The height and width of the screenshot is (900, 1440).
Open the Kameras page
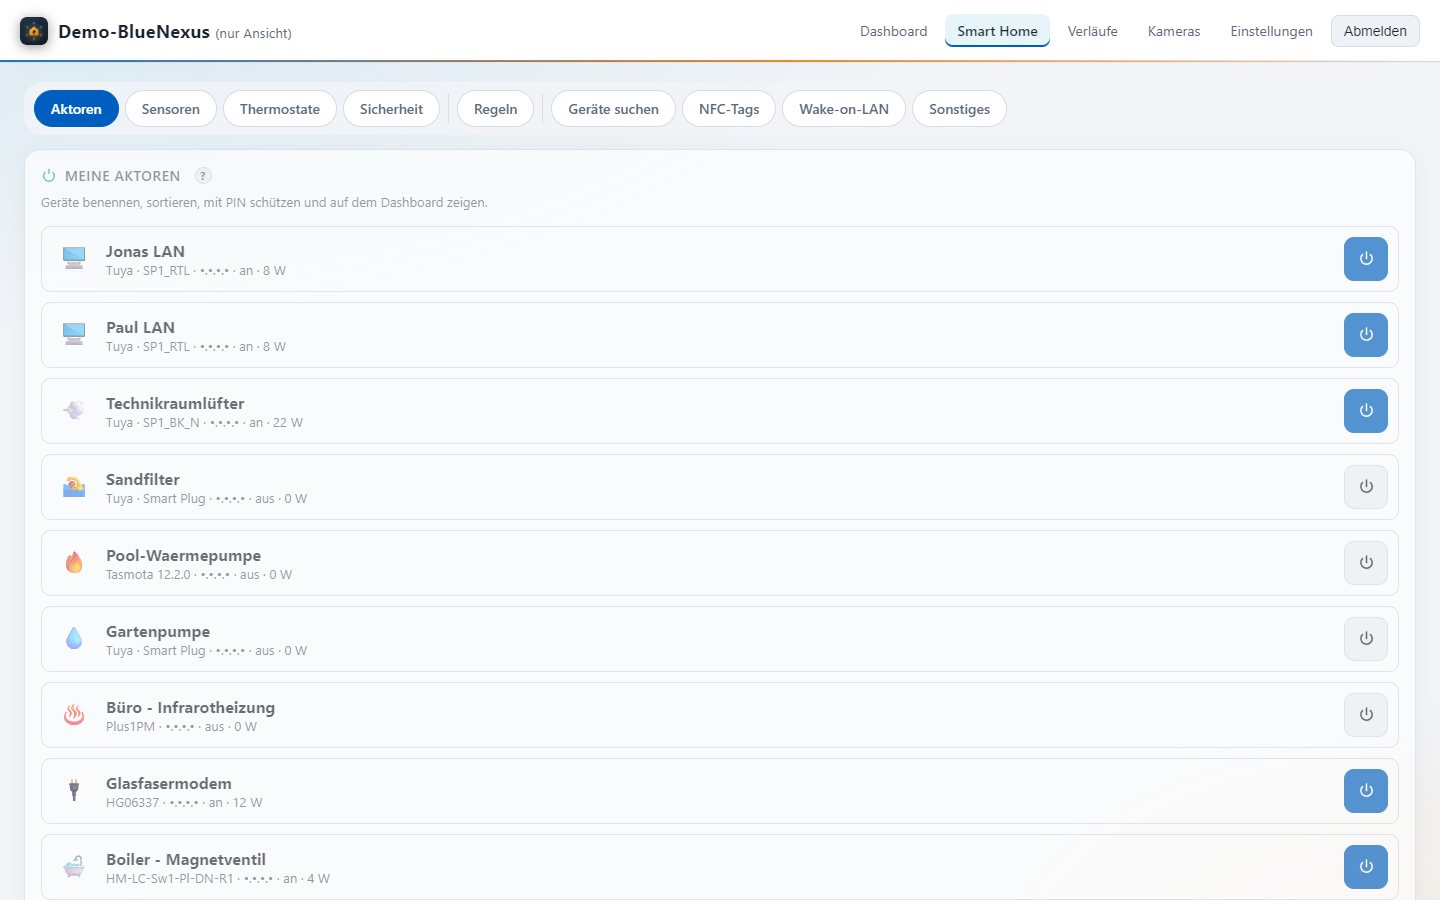(1174, 31)
